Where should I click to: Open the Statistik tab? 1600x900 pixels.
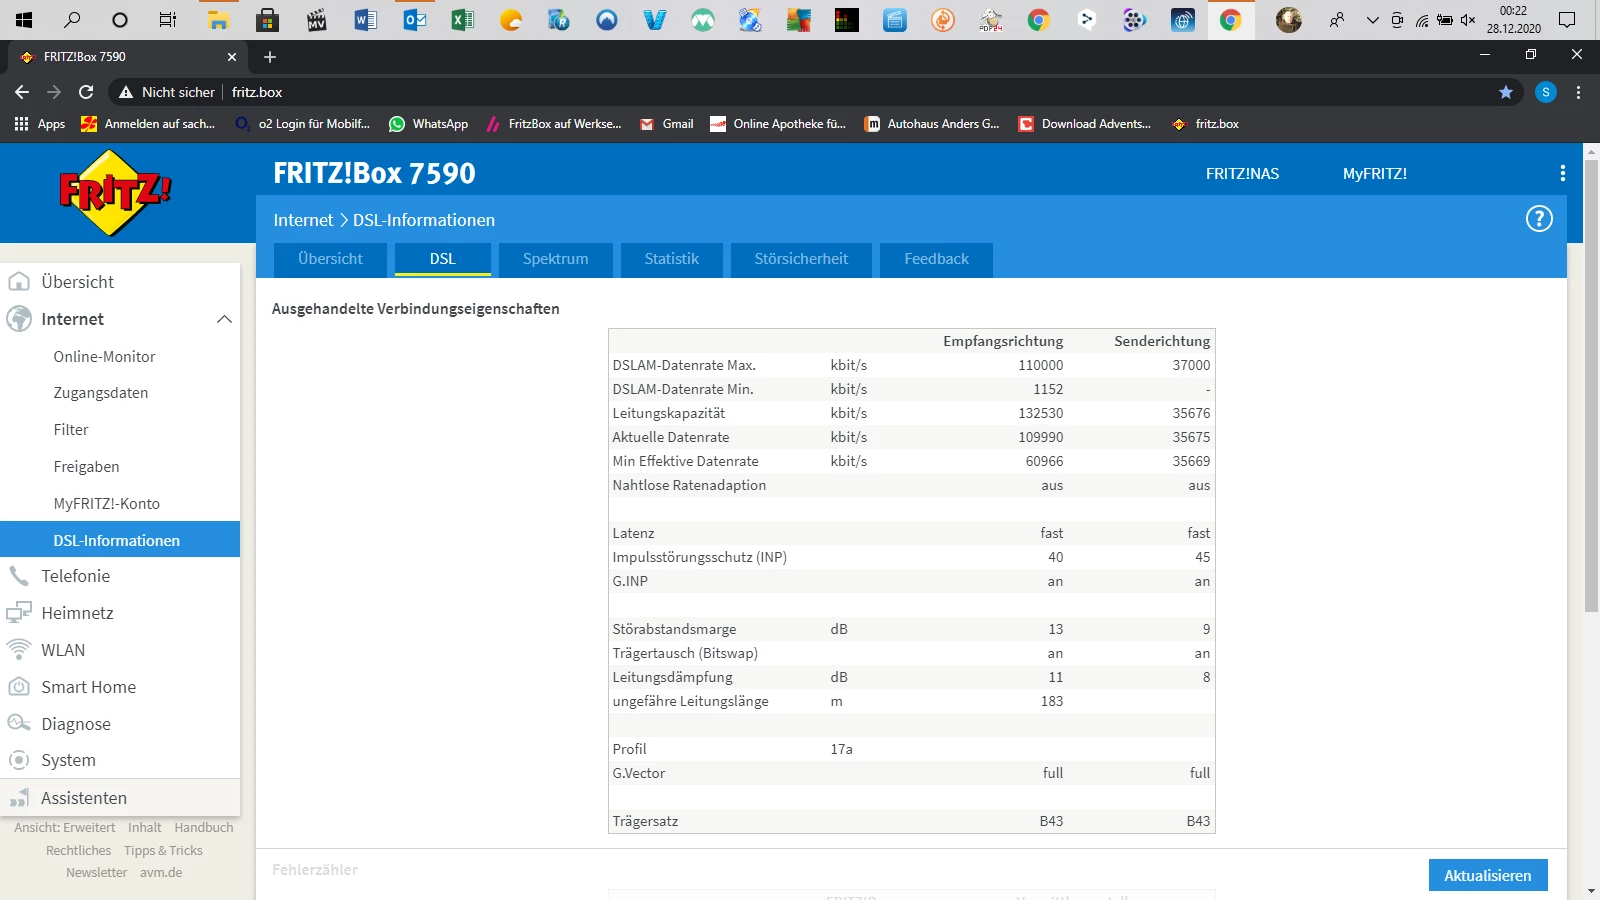(x=671, y=259)
